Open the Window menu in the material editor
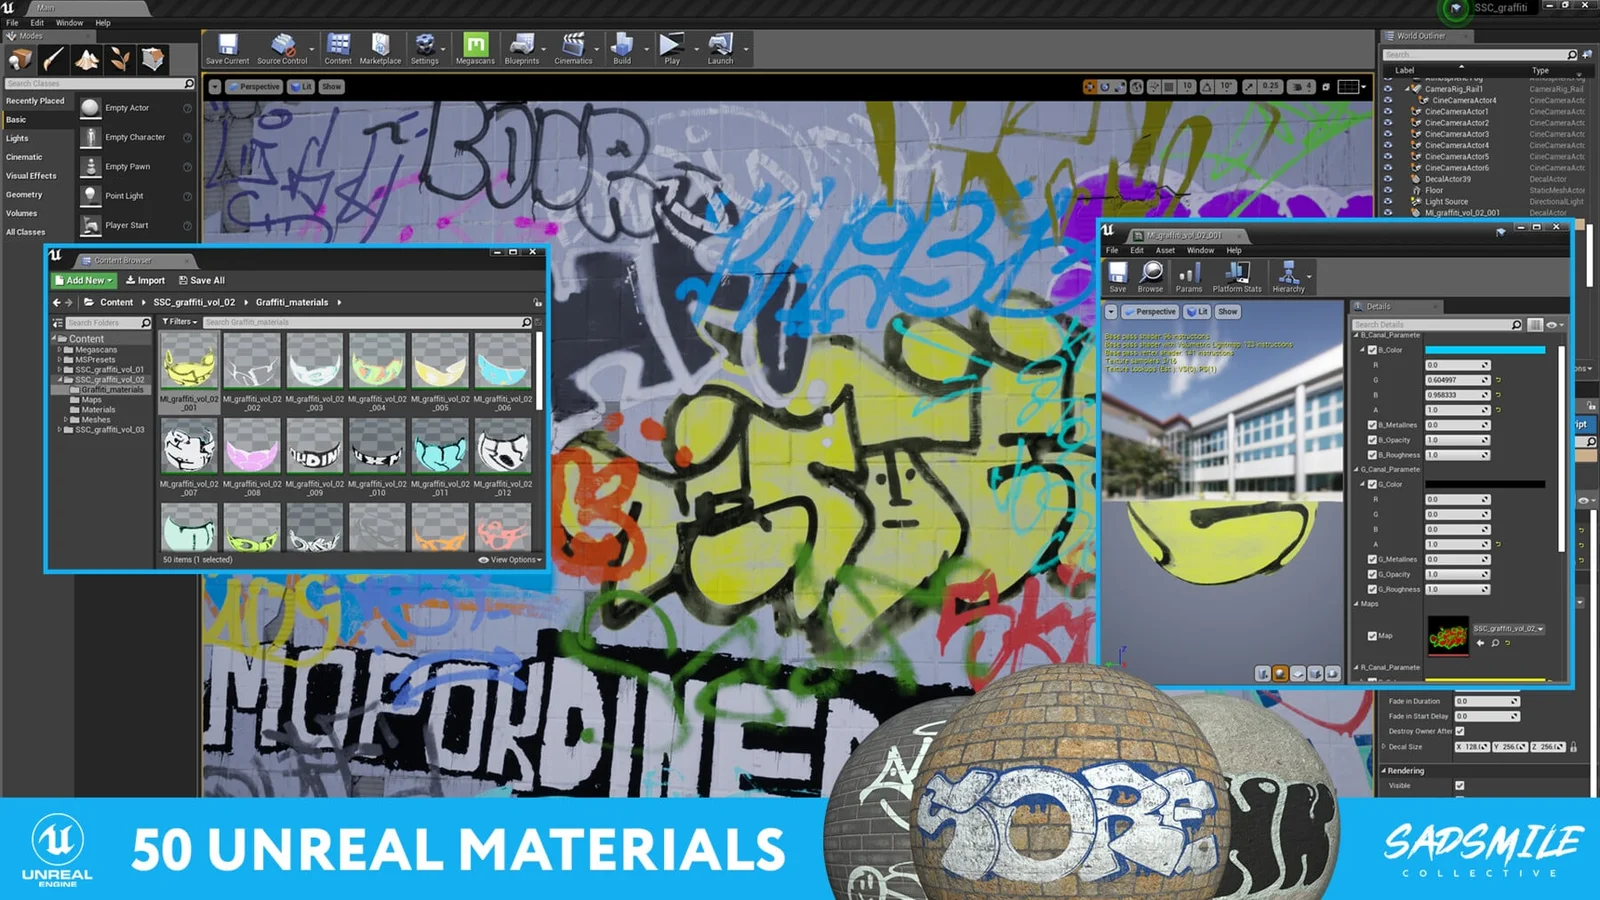The width and height of the screenshot is (1600, 900). pos(1199,250)
